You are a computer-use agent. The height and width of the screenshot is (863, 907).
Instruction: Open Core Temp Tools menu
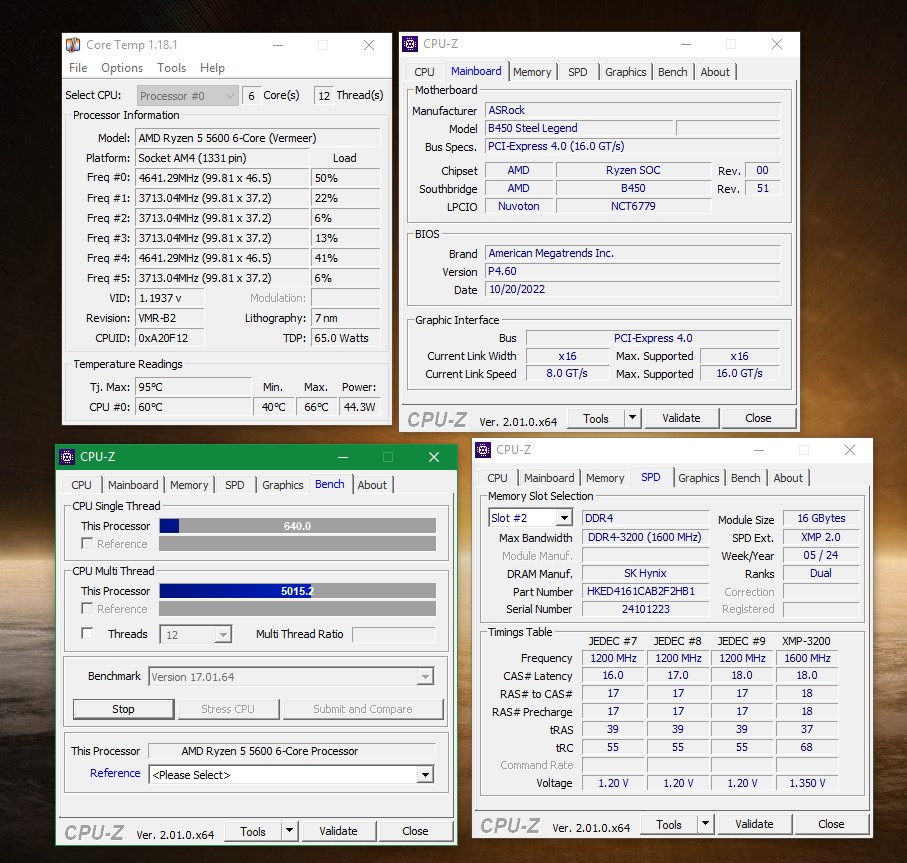[172, 68]
